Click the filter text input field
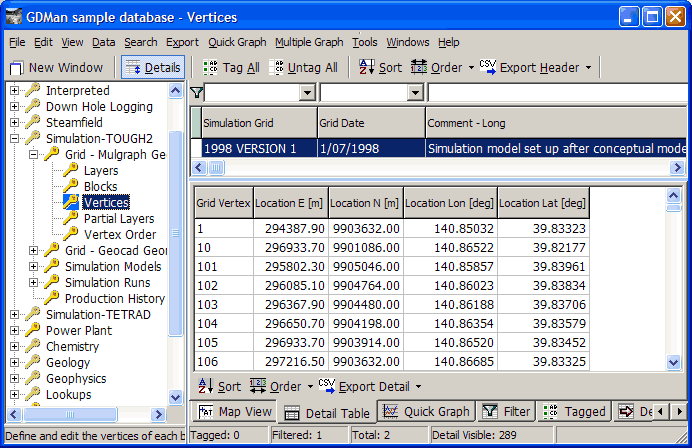This screenshot has width=692, height=448. [x=557, y=93]
